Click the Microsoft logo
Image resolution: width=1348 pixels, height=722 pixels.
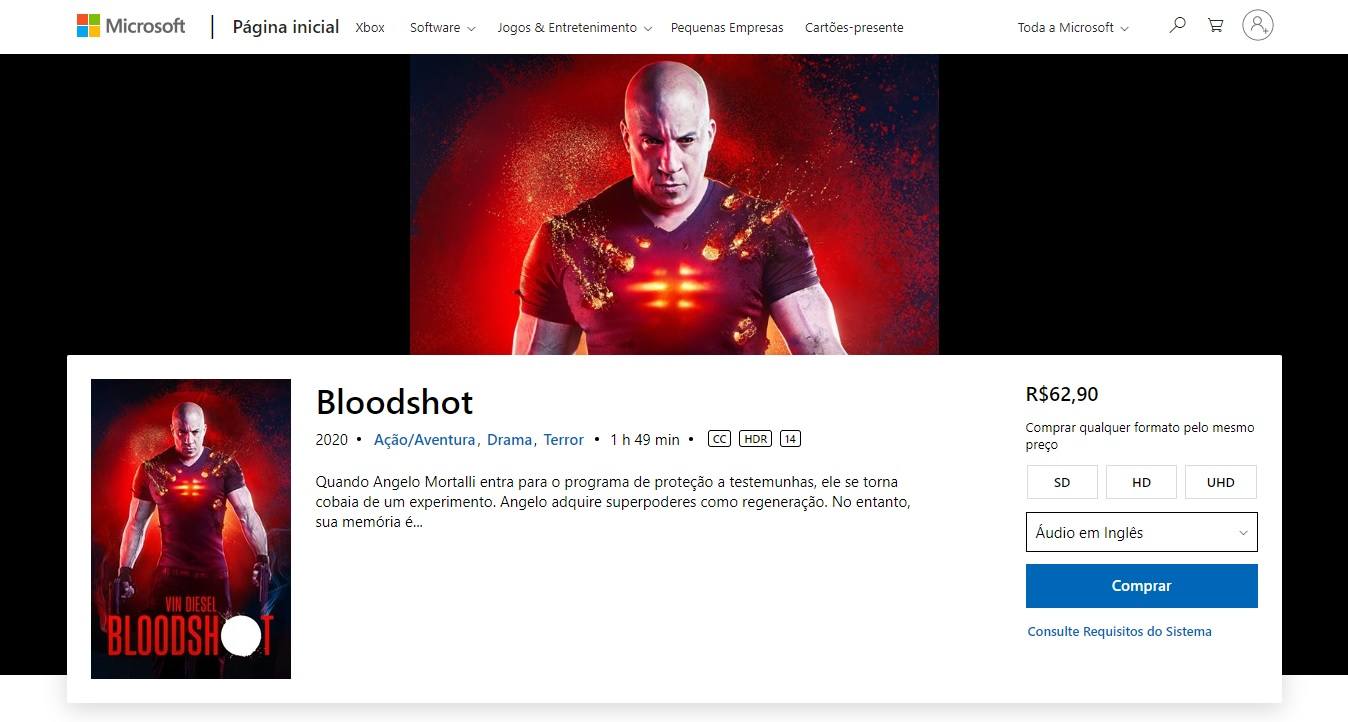pos(131,26)
